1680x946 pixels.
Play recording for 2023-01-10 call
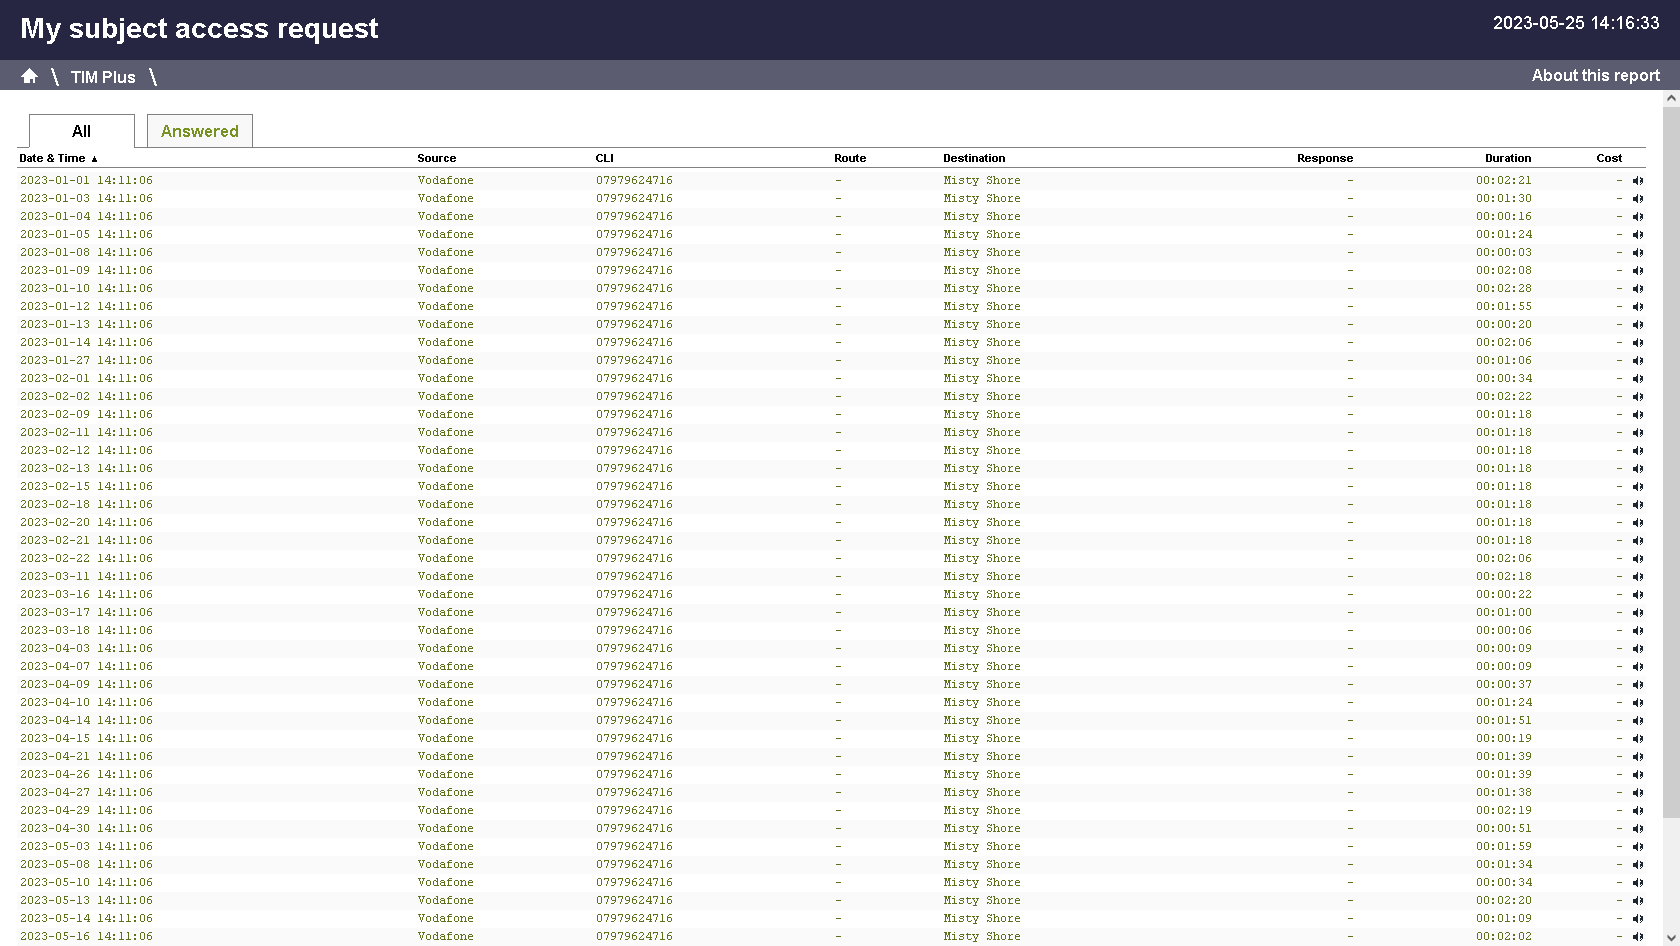coord(1638,289)
